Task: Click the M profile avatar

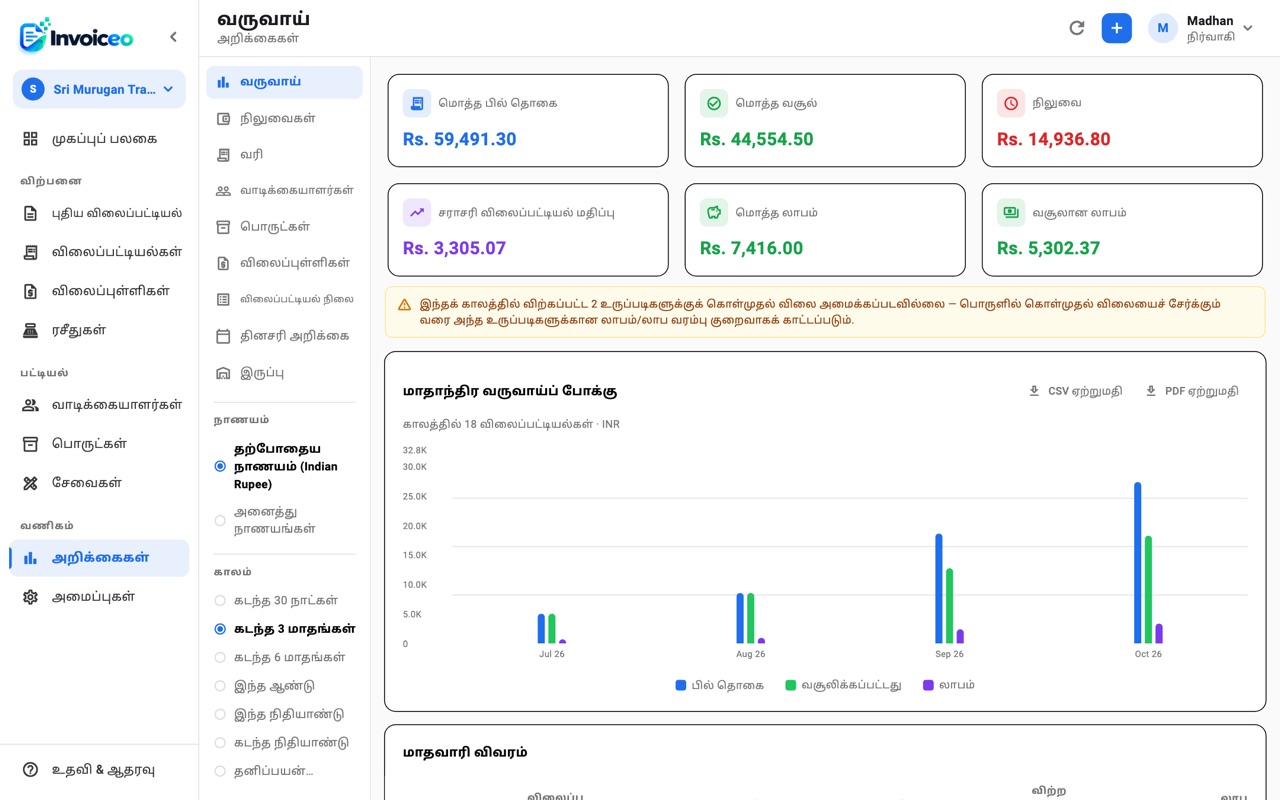Action: tap(1163, 28)
